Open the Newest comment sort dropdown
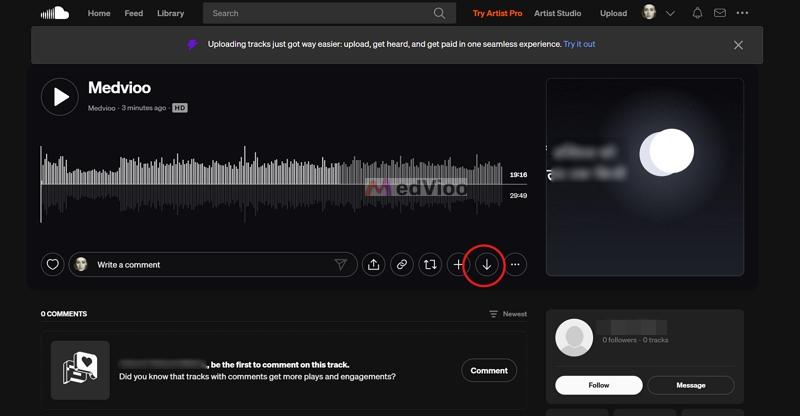 coord(508,314)
